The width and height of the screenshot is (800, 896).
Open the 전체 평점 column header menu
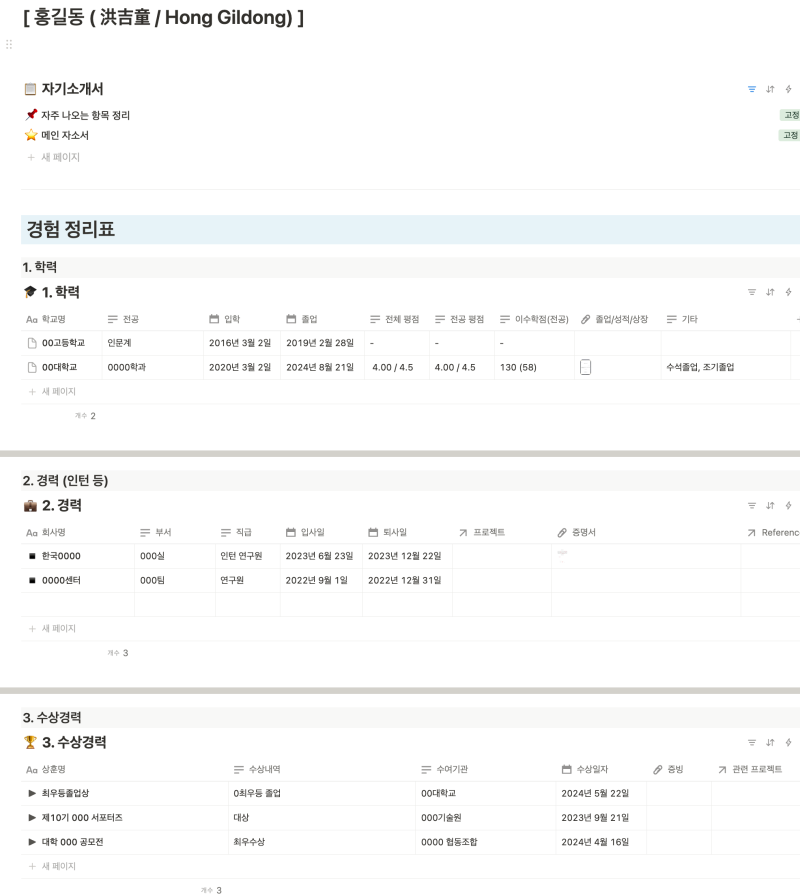point(395,319)
